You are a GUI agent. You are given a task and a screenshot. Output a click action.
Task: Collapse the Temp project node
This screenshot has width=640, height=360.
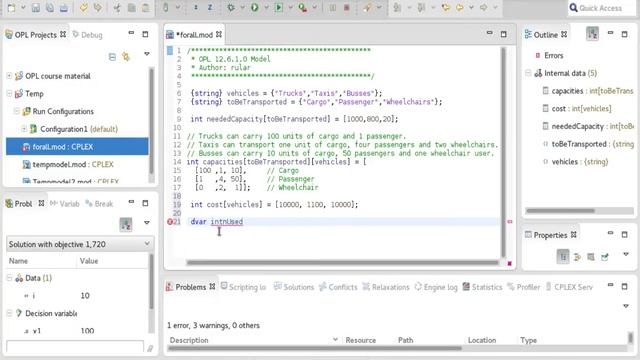(9, 93)
